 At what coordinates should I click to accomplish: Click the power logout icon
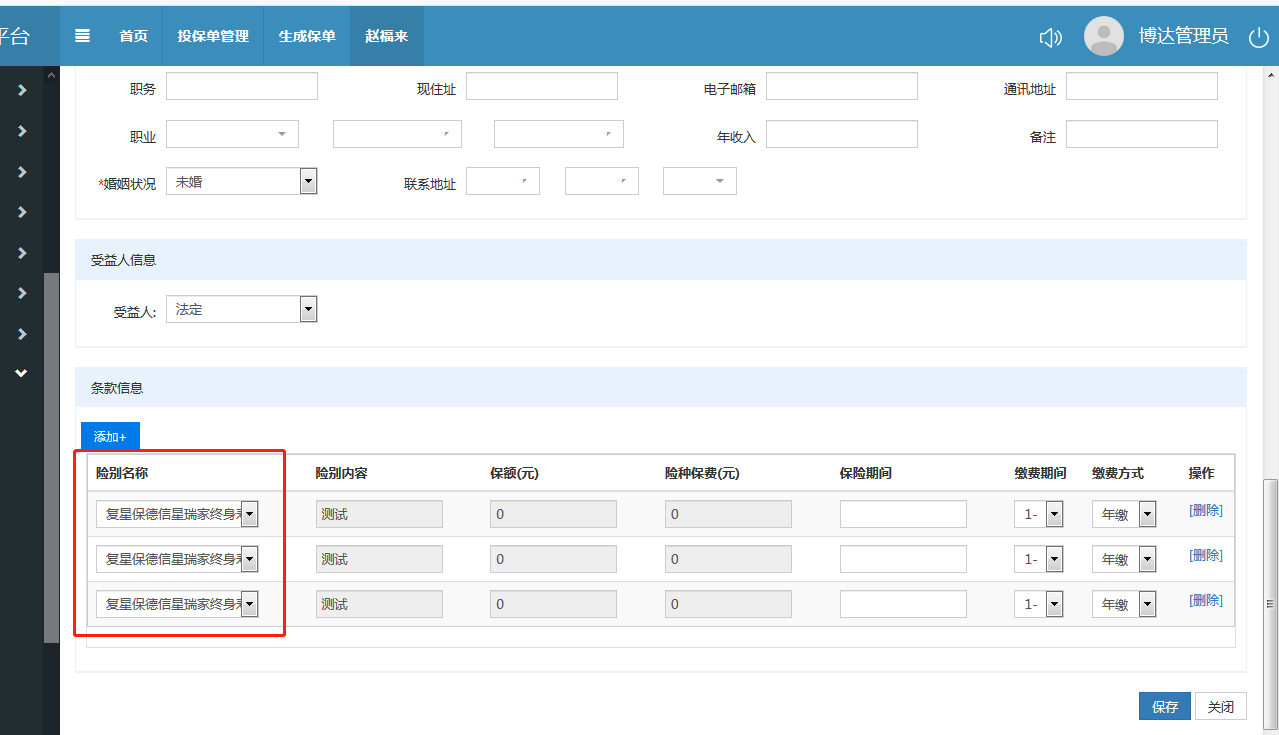(1259, 37)
